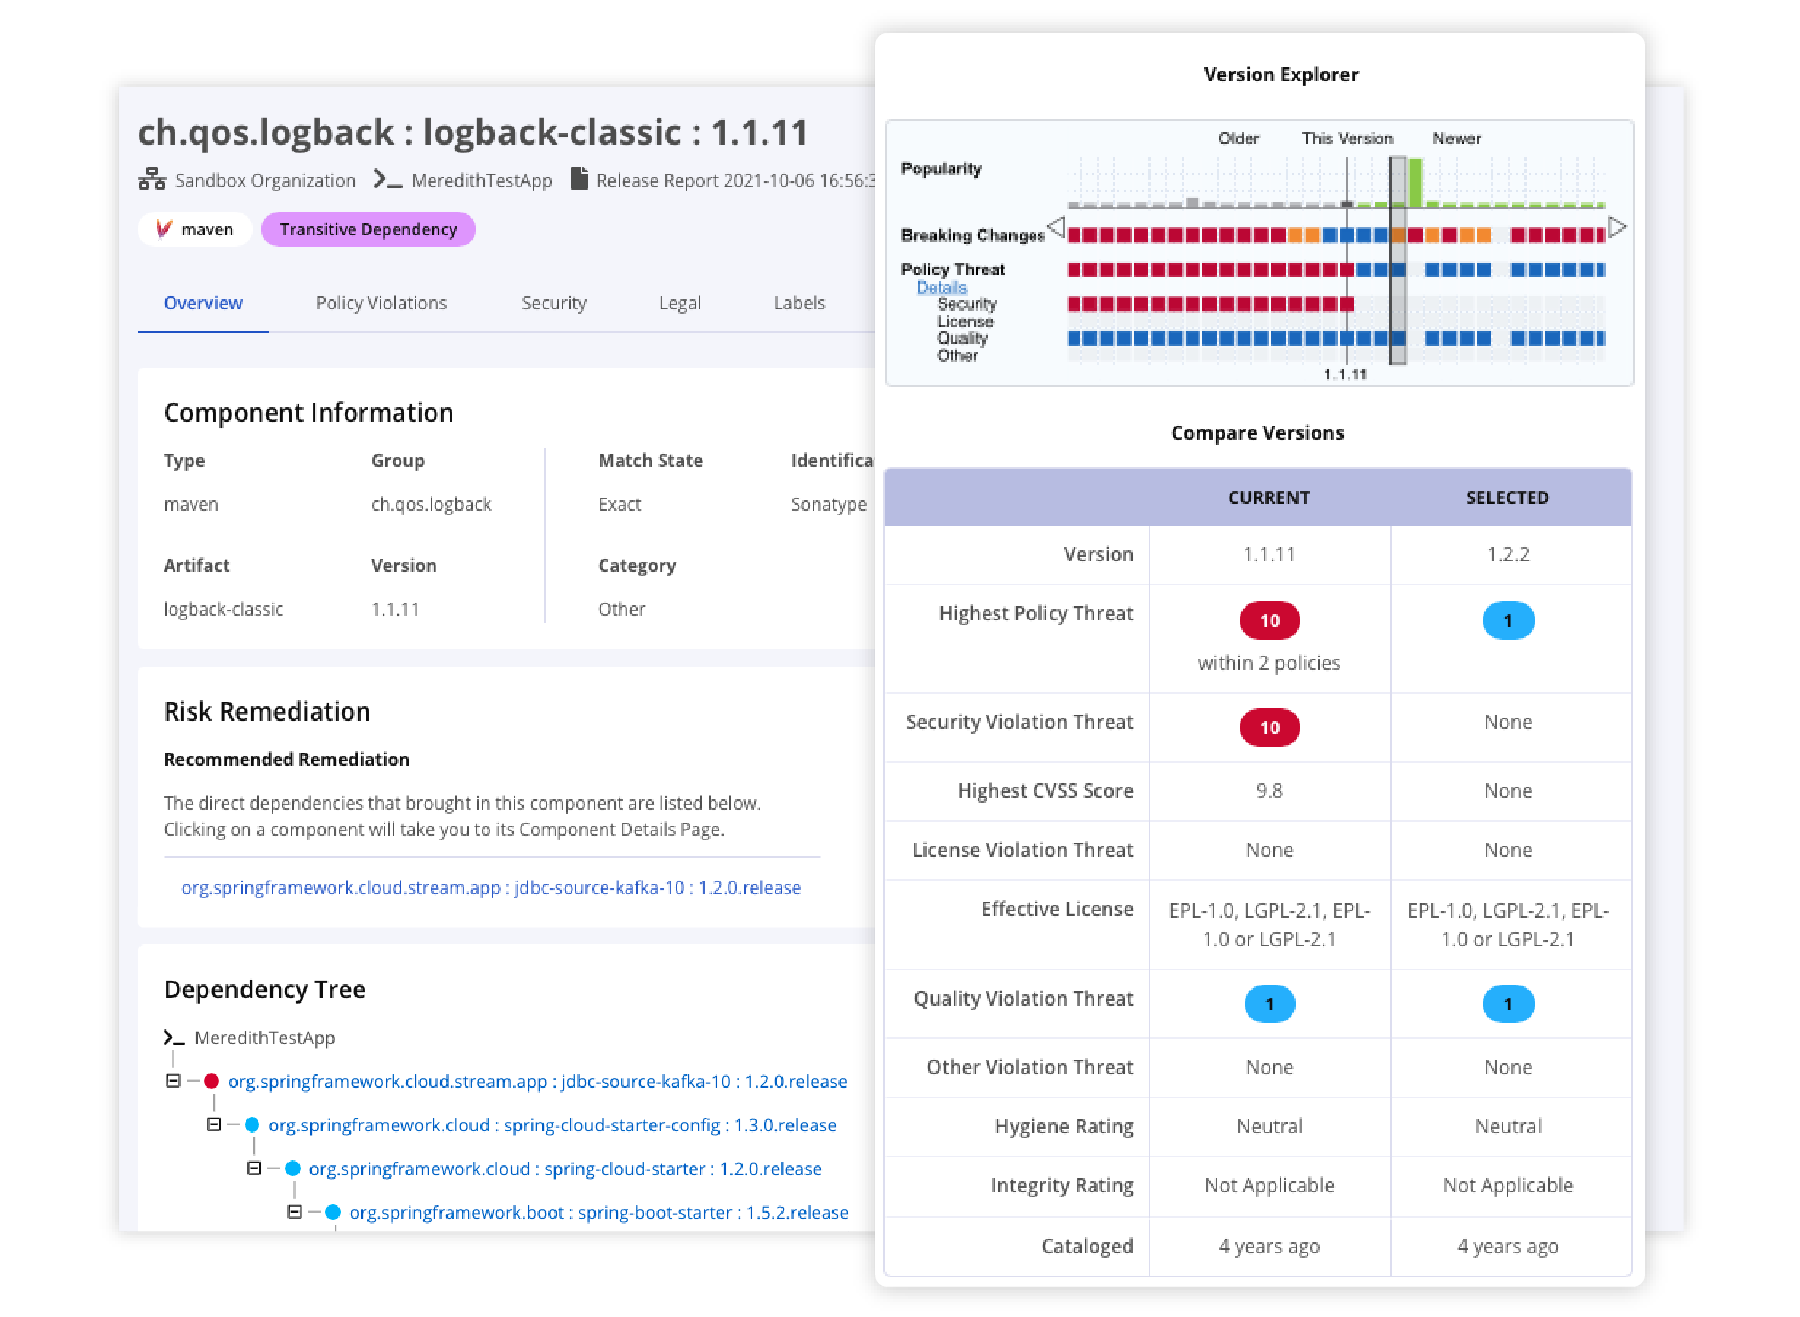The height and width of the screenshot is (1317, 1800).
Task: Click the red Security Violation Threat badge showing 10
Action: 1269,728
